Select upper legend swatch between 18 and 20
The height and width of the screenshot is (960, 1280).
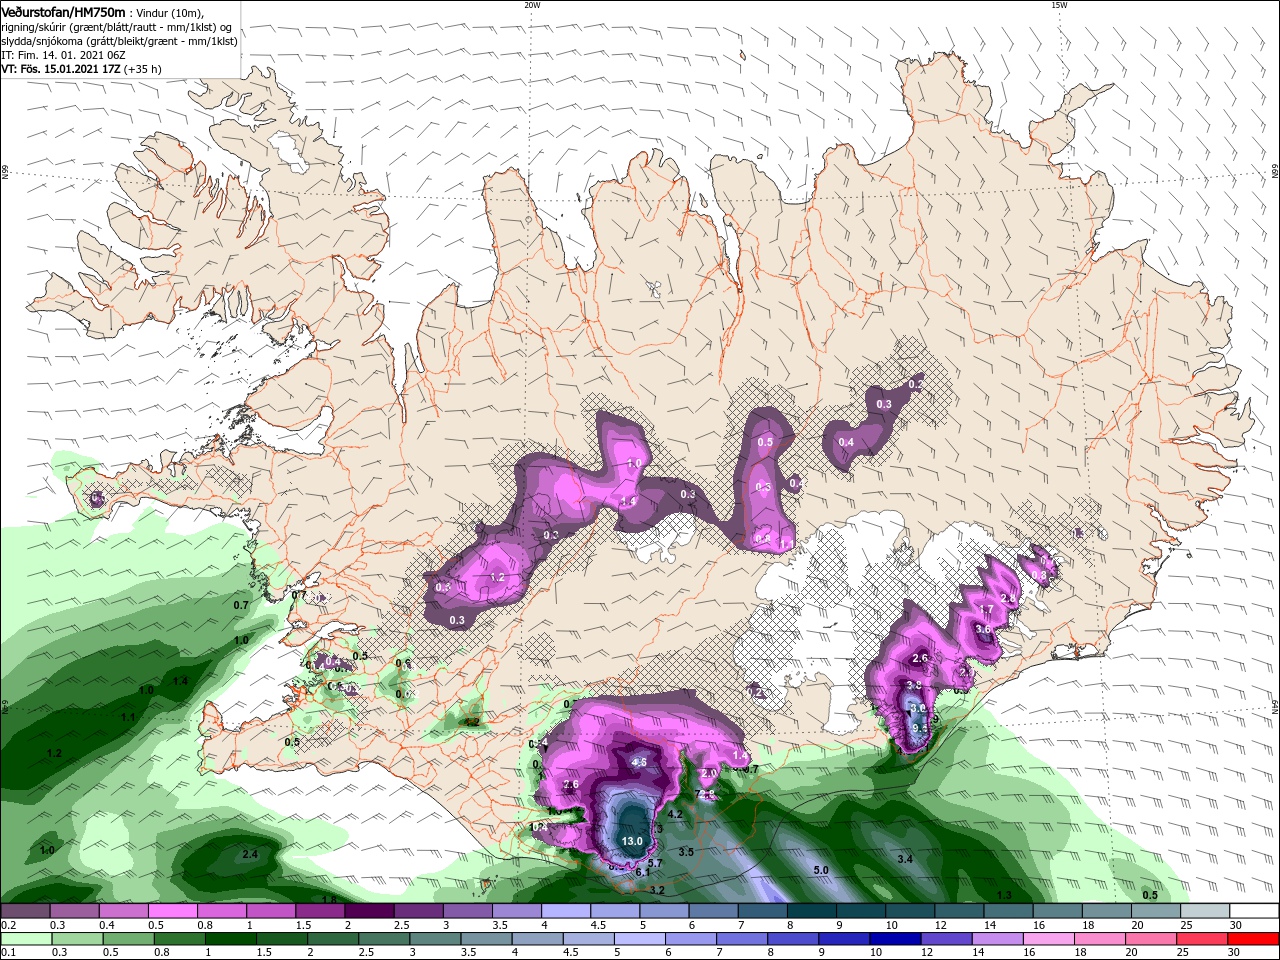click(x=1106, y=911)
